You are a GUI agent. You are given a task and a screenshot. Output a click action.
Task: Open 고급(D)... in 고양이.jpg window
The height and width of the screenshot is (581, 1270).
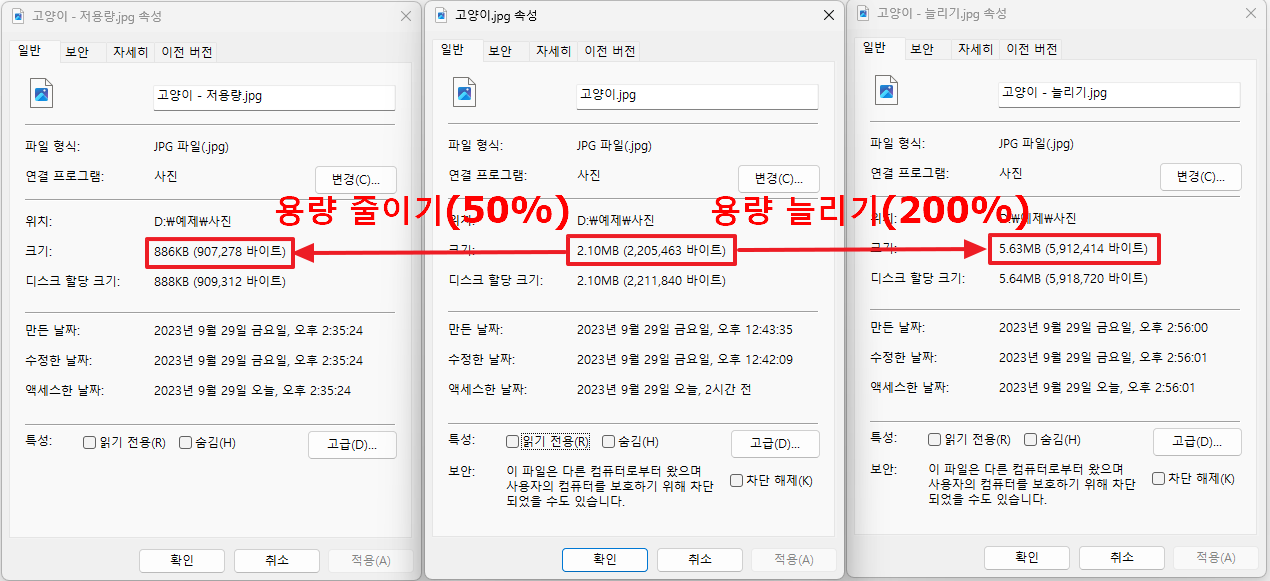pyautogui.click(x=776, y=444)
